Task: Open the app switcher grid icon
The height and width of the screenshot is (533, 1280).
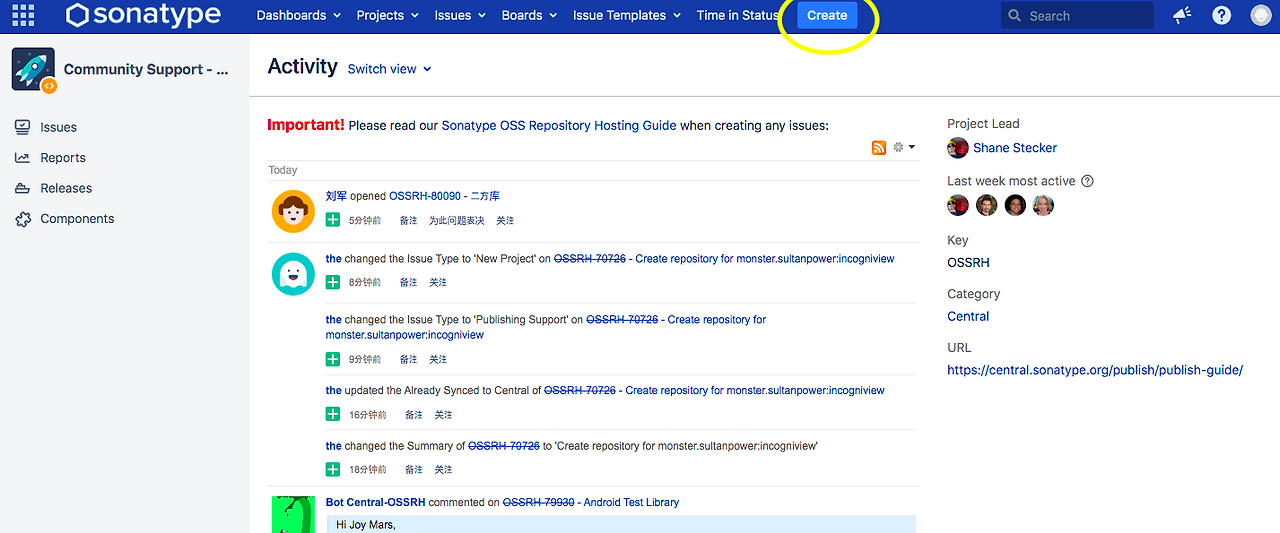Action: [x=22, y=15]
